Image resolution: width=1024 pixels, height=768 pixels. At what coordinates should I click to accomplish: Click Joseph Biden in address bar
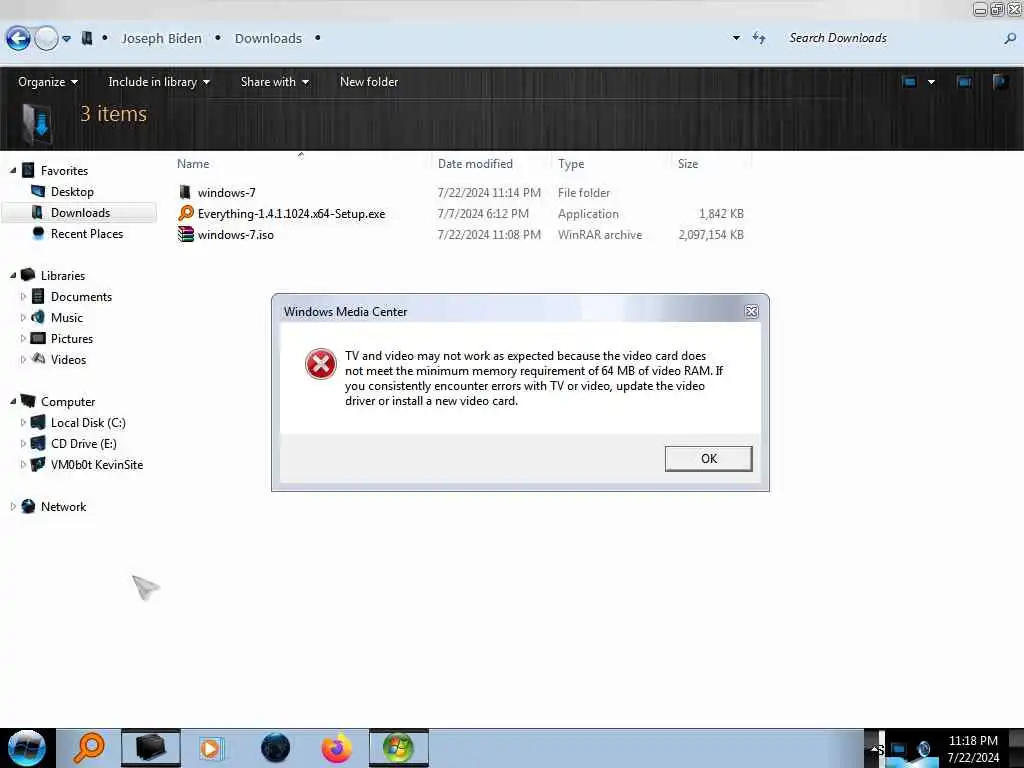(x=161, y=39)
